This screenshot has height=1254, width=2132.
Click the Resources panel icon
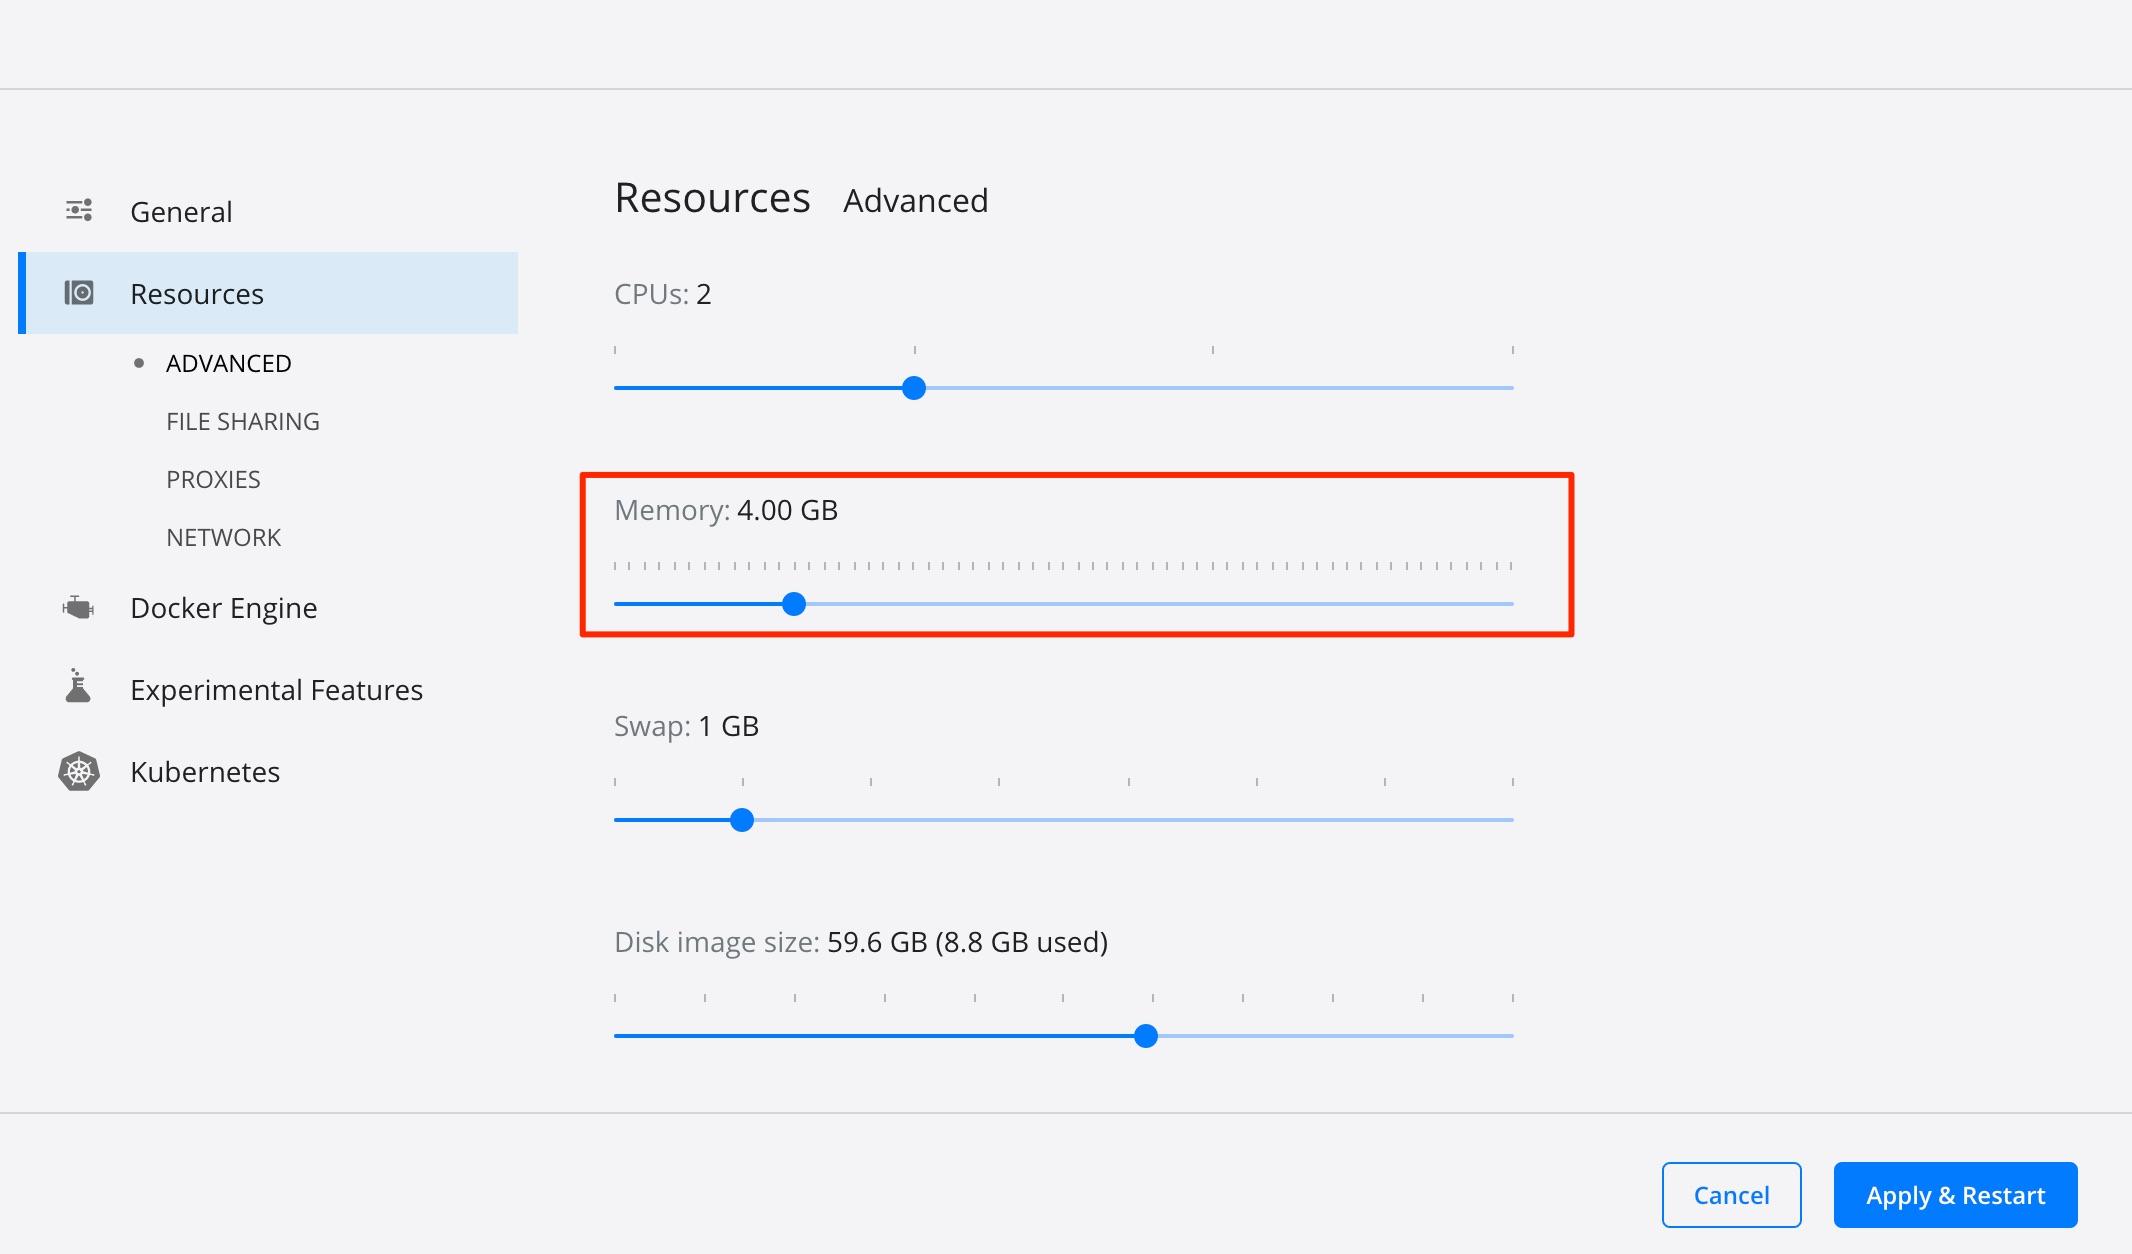point(81,293)
